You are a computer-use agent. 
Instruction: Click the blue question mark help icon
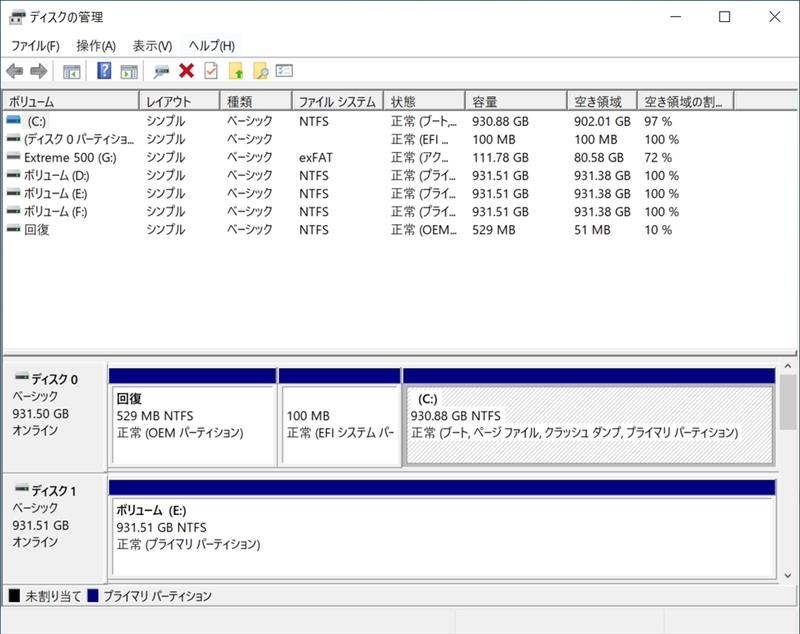104,71
